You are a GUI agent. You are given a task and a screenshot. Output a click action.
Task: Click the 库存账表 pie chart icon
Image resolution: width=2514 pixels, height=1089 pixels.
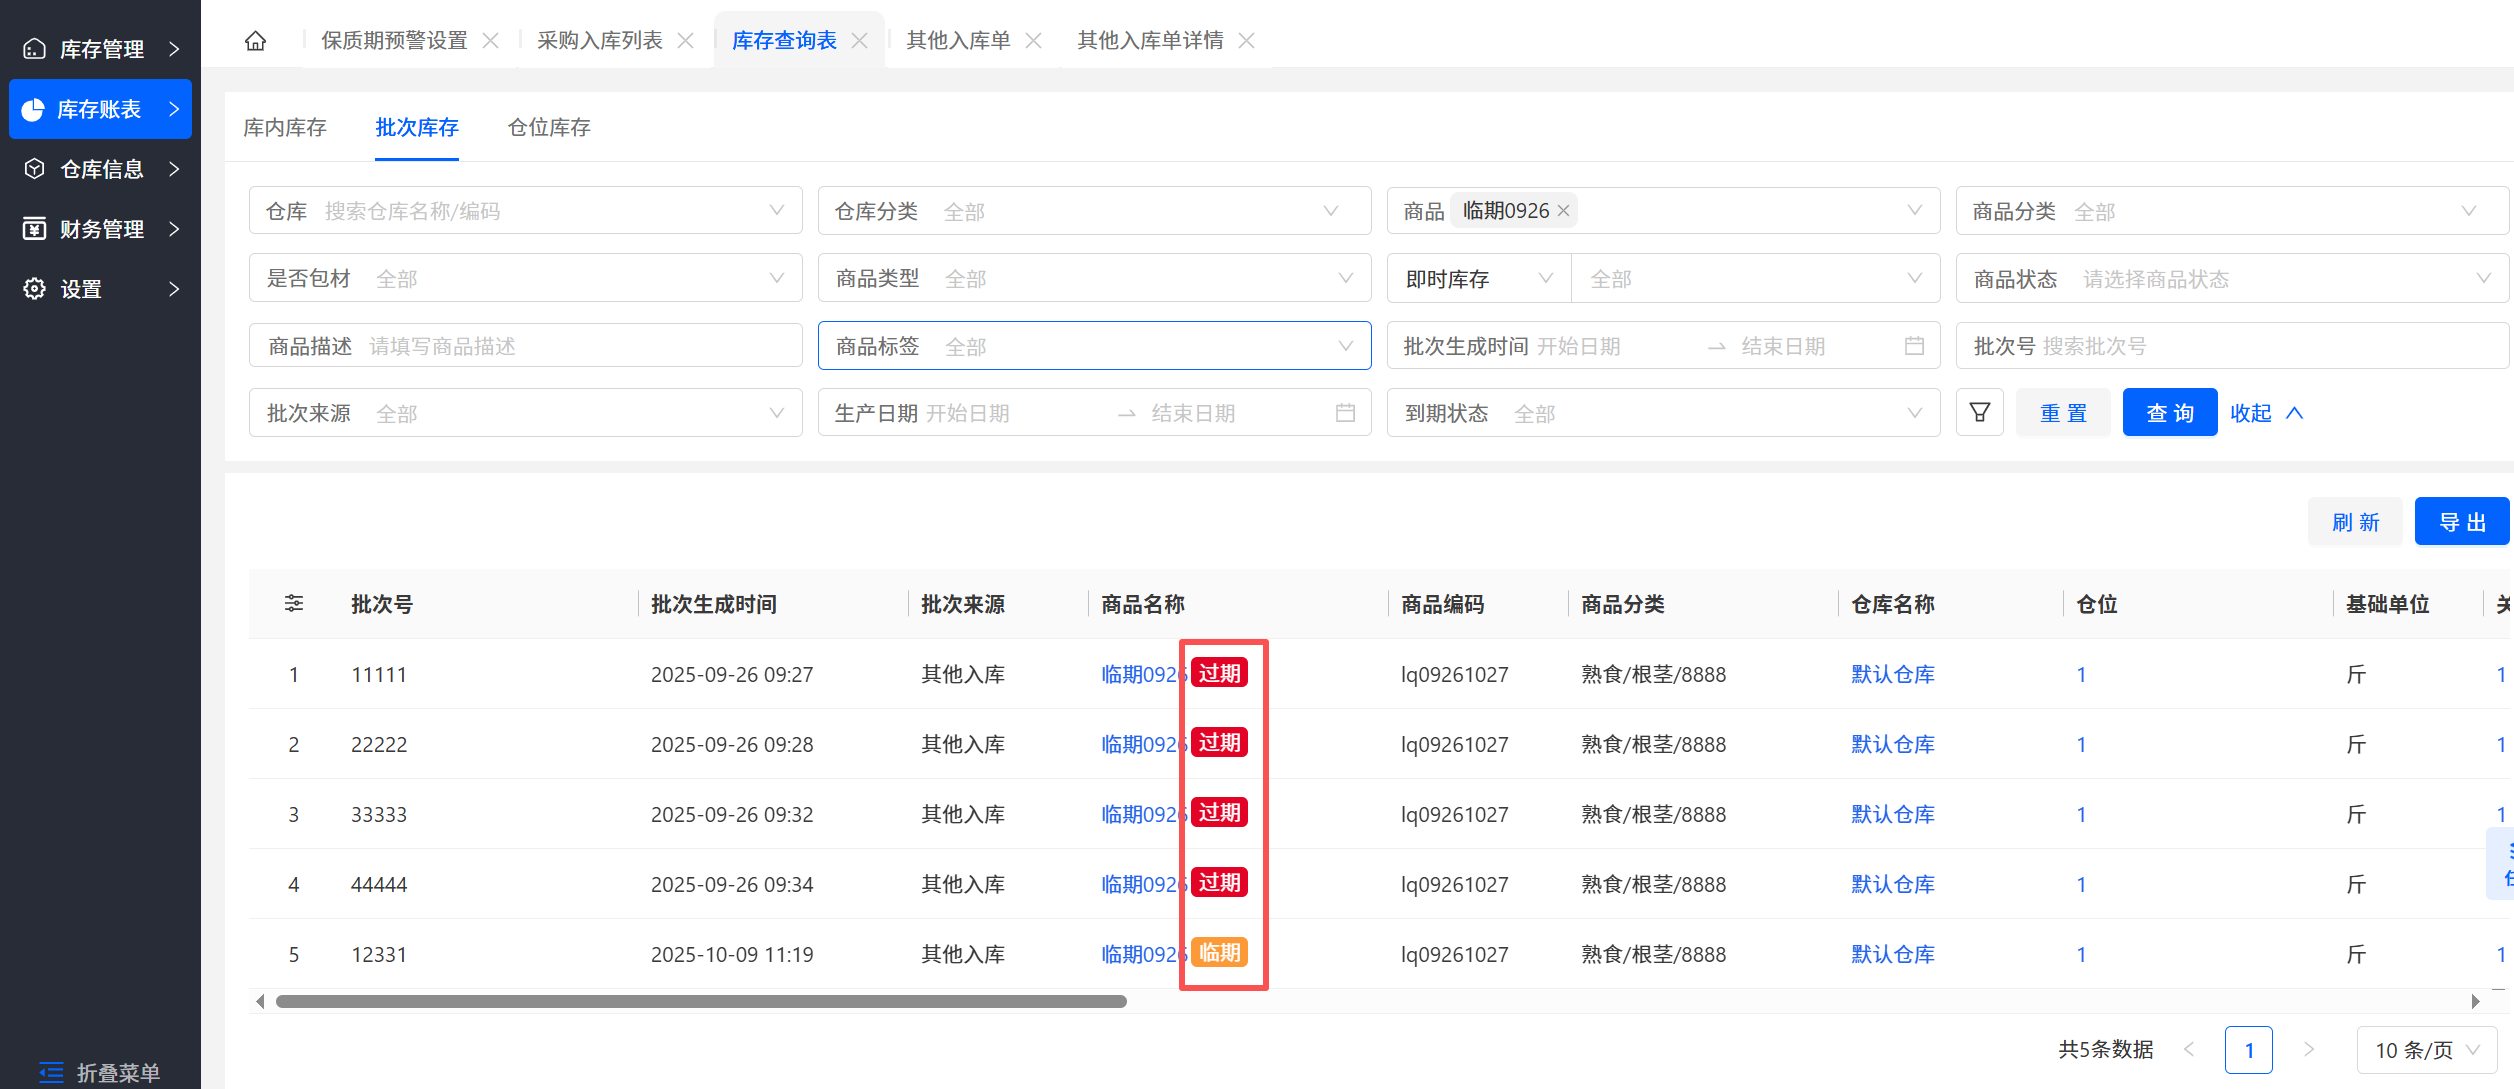[x=33, y=109]
